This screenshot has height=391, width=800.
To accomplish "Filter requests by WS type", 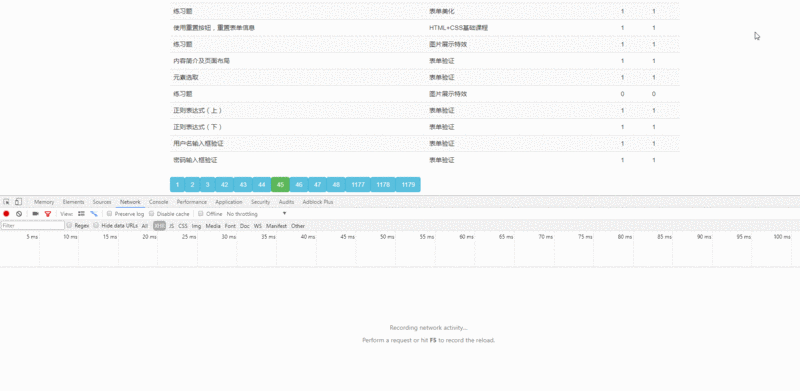I will tap(258, 226).
